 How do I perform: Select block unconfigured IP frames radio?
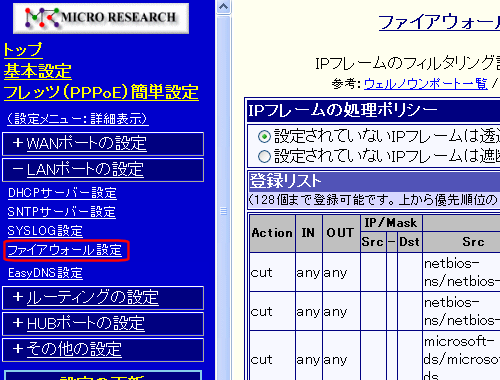[264, 157]
